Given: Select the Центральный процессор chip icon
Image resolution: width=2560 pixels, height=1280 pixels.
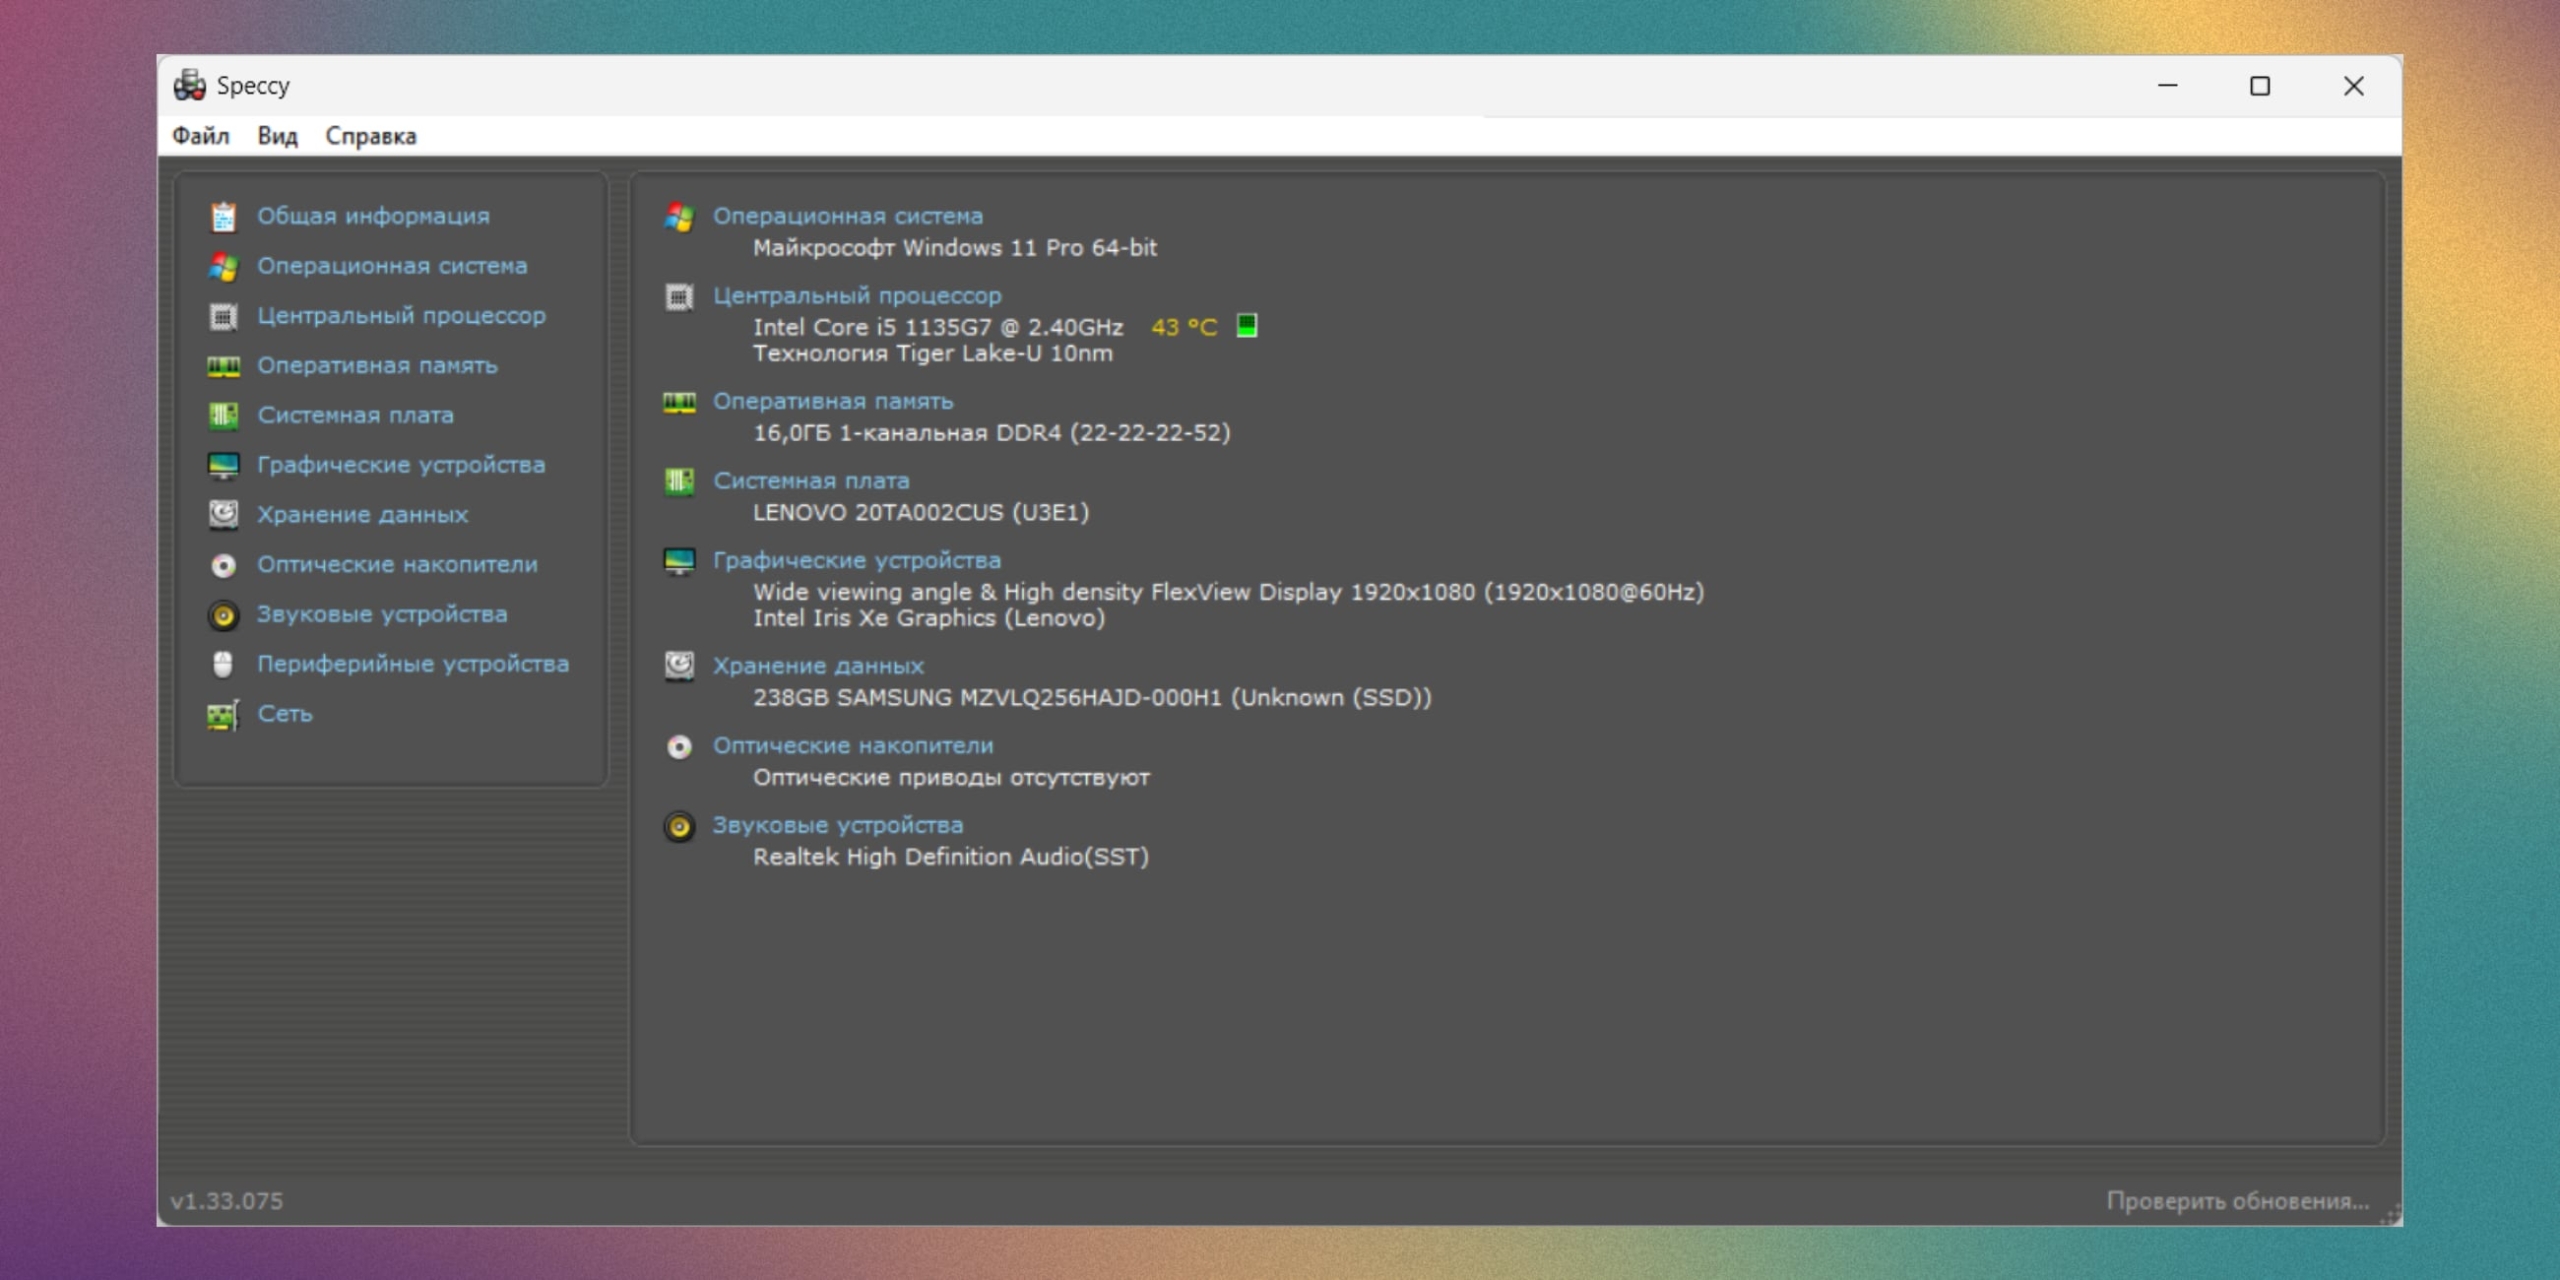Looking at the screenshot, I should point(223,316).
